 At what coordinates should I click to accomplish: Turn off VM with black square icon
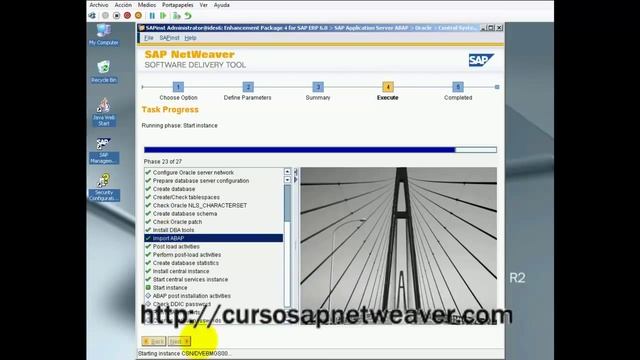coord(116,16)
